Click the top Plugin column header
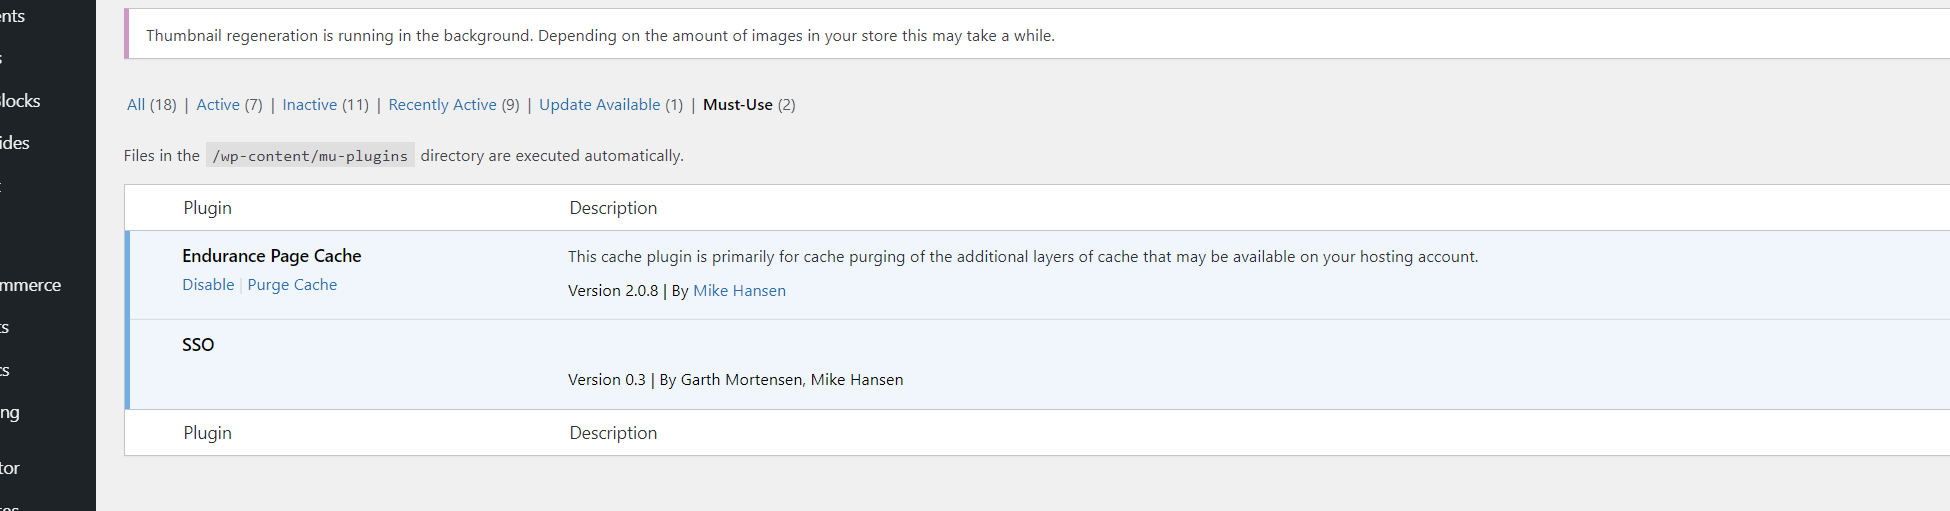This screenshot has height=511, width=1950. [x=207, y=208]
